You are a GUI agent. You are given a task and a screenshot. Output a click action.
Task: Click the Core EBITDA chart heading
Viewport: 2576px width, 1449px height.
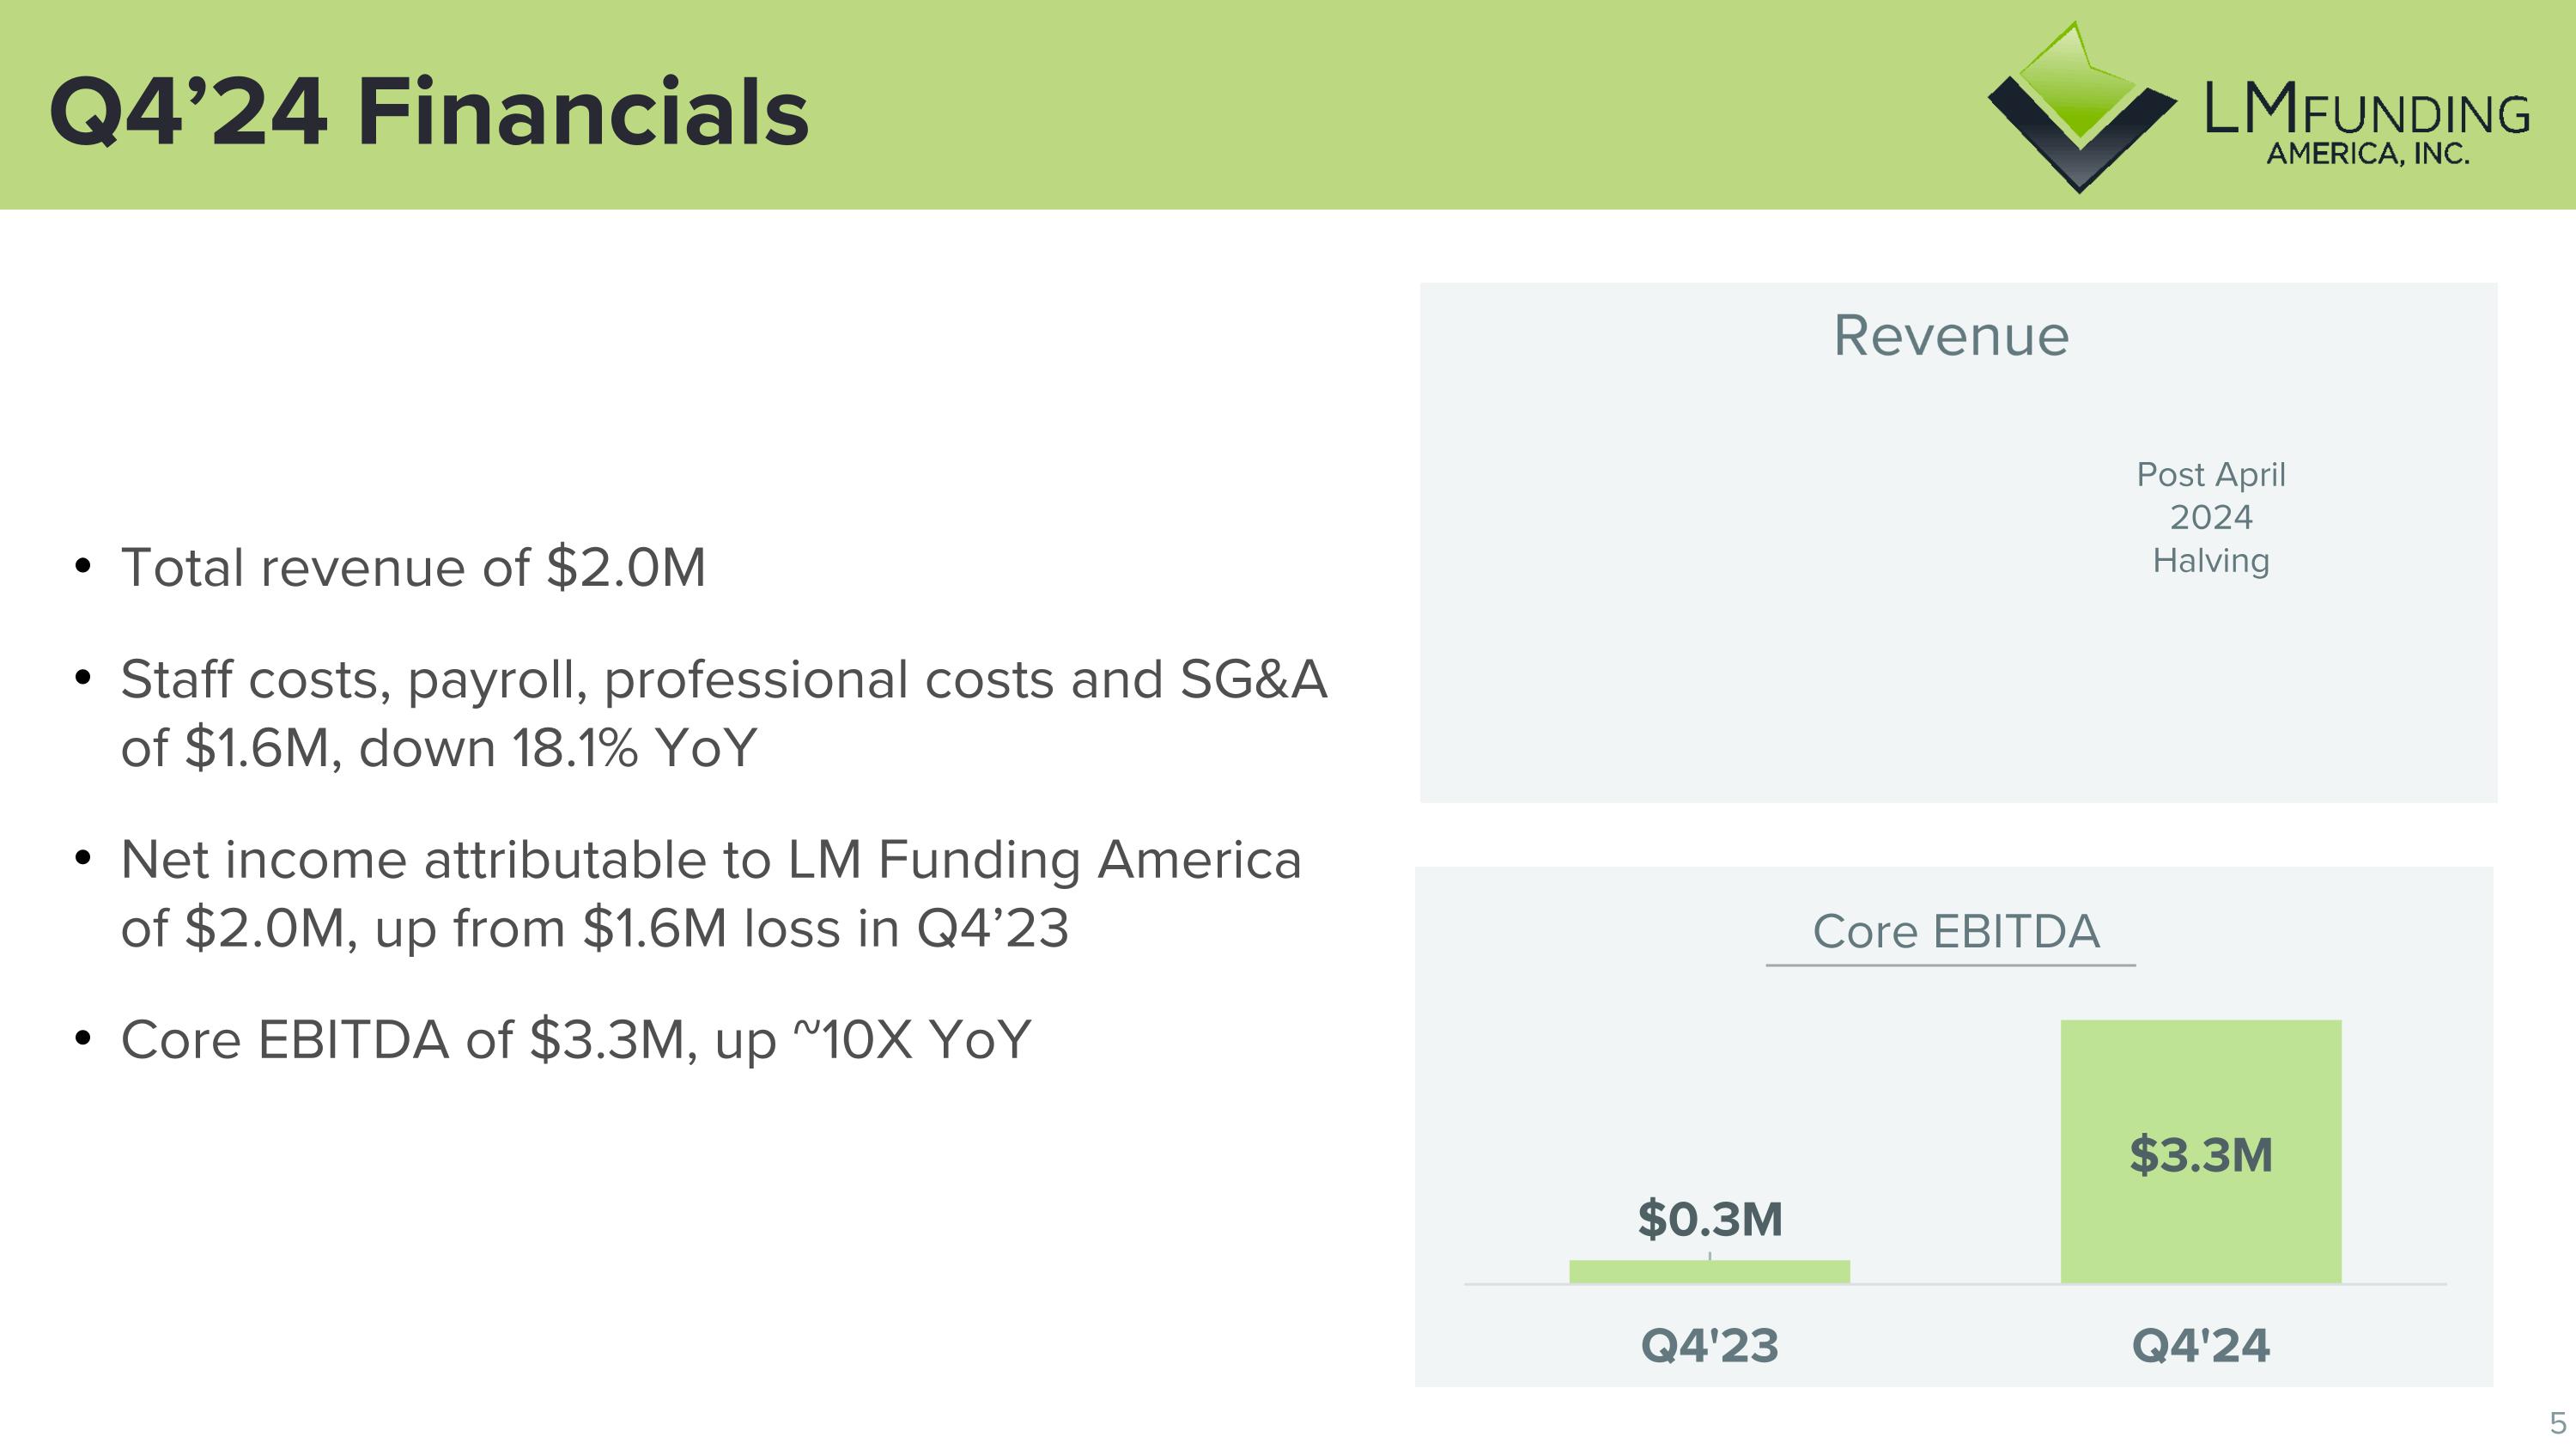click(x=1955, y=931)
